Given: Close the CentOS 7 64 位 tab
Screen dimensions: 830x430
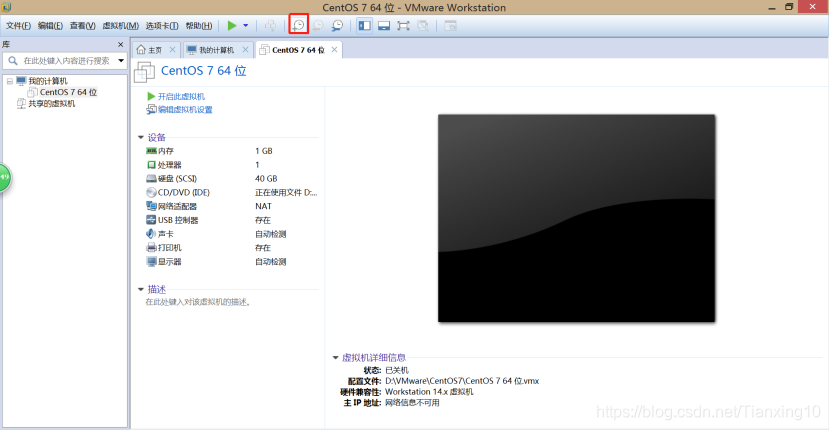Looking at the screenshot, I should (334, 49).
